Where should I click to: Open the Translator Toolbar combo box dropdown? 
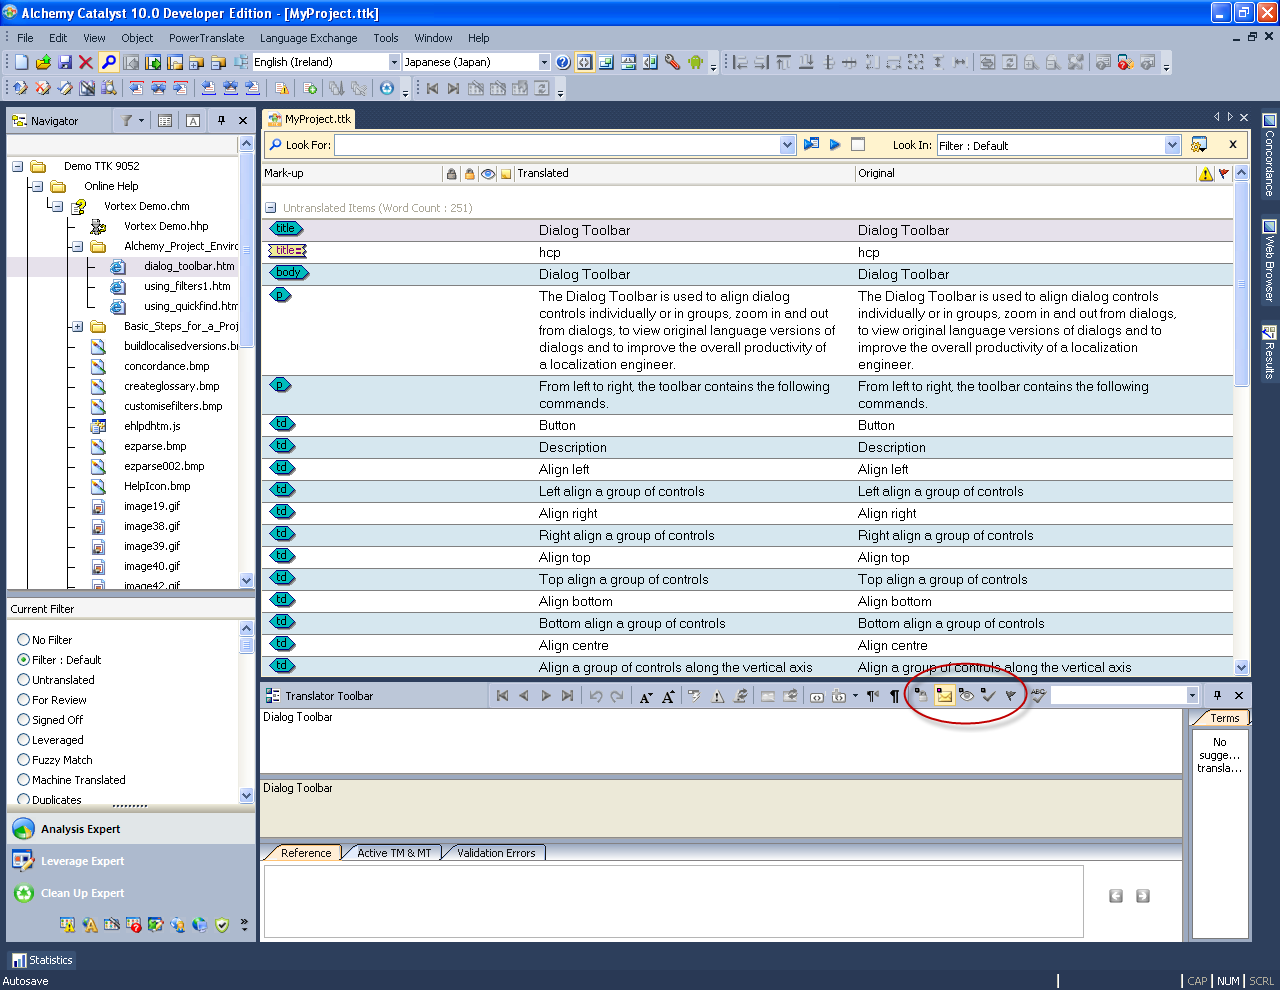(x=1192, y=696)
